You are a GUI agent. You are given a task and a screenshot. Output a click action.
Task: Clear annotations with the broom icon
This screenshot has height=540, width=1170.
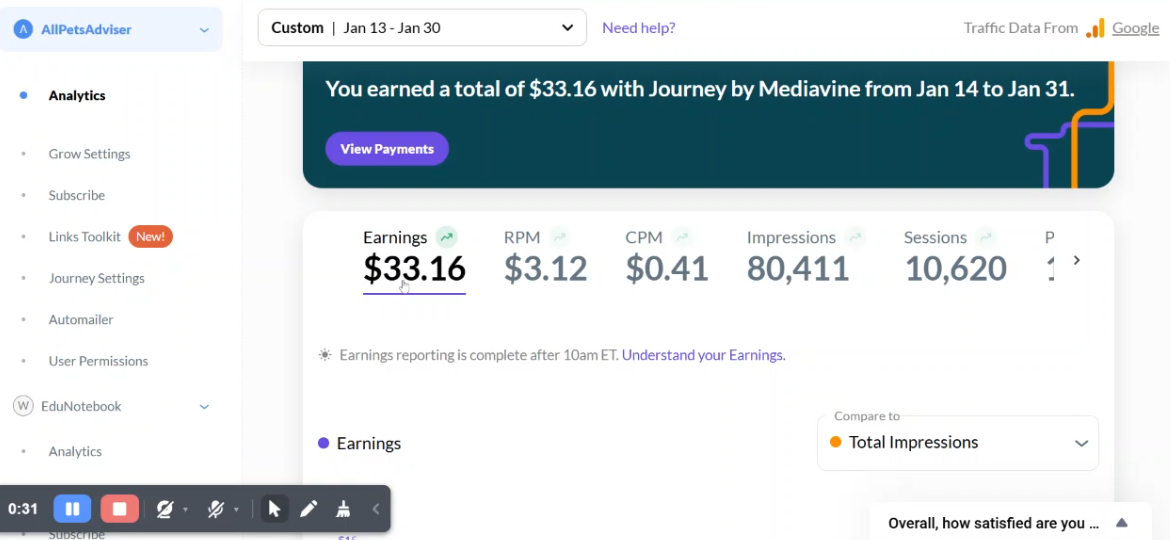coord(343,509)
